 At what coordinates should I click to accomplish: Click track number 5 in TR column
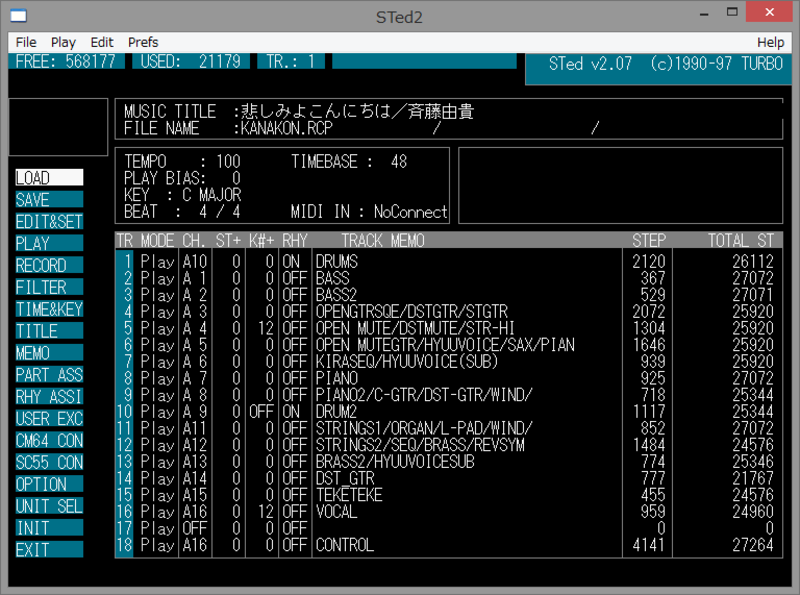128,328
